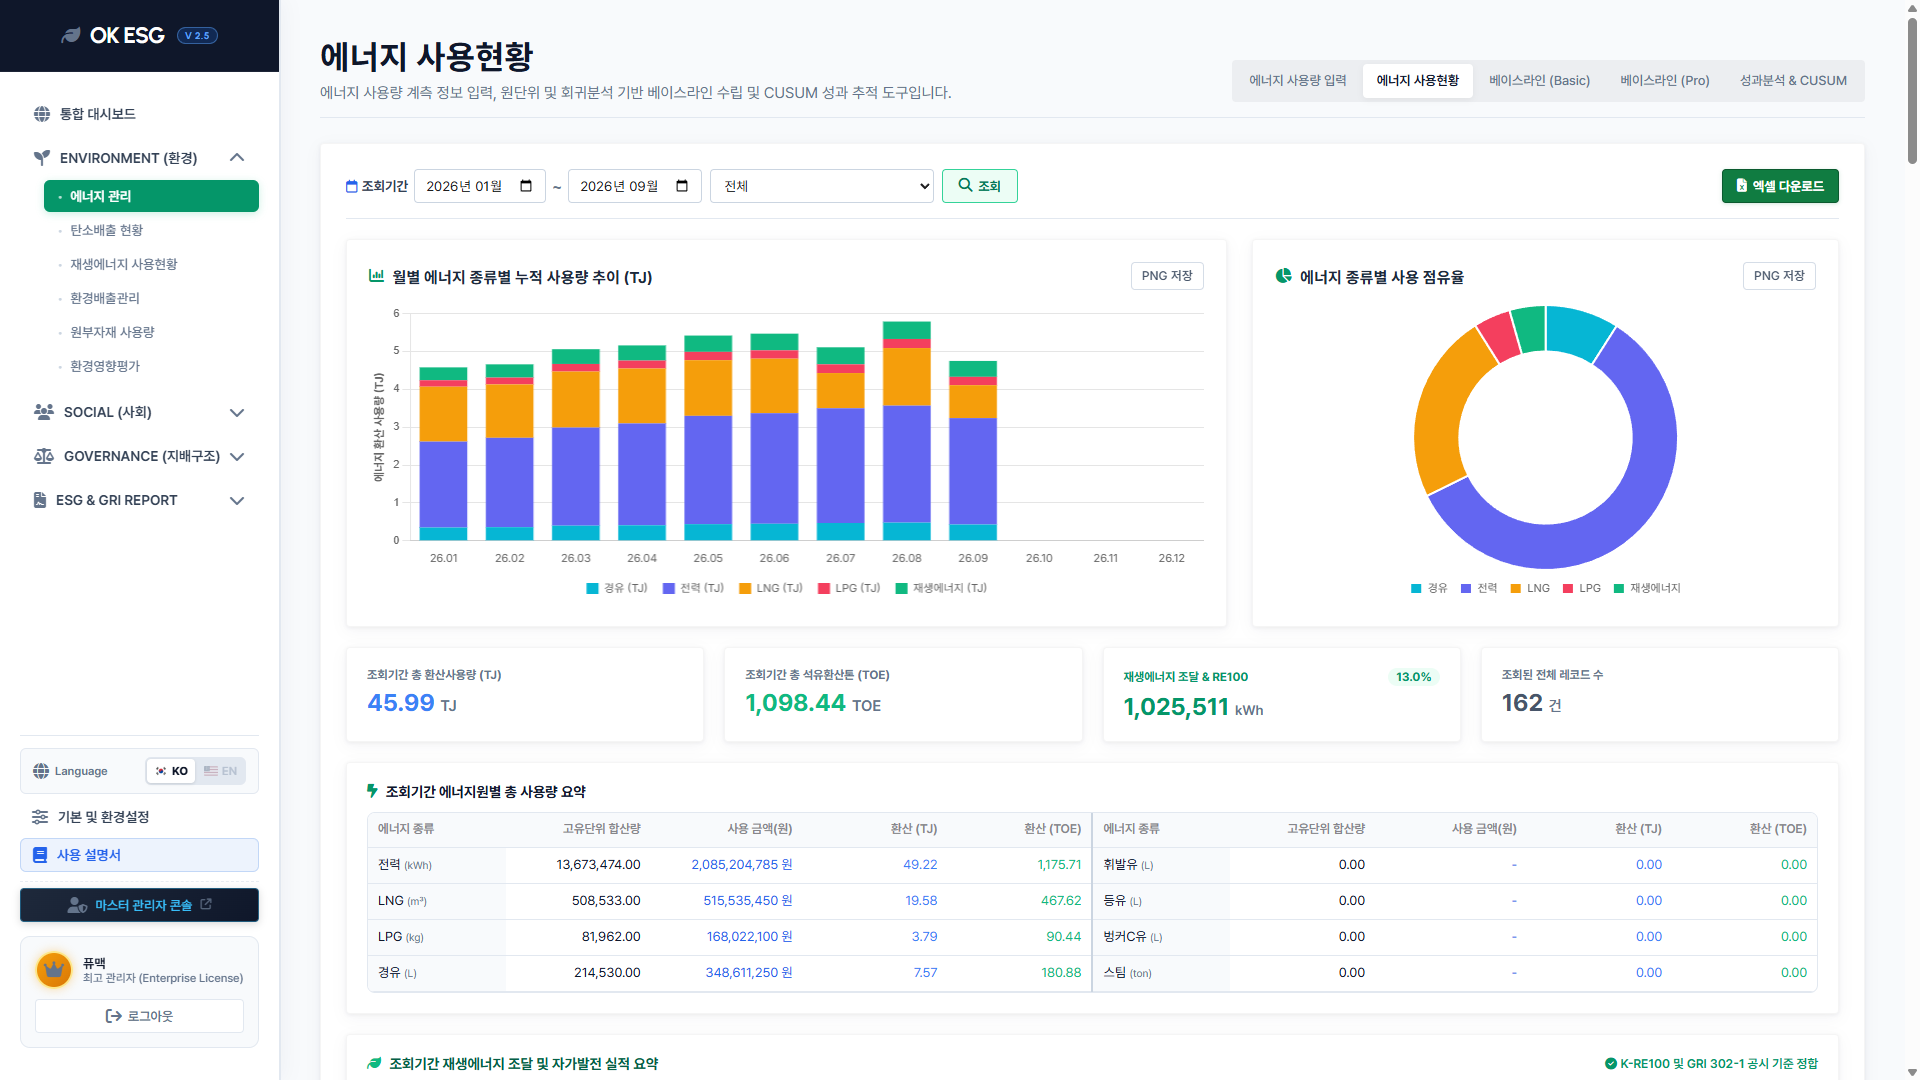
Task: Click 엑셀 다운로드 button
Action: click(1780, 186)
